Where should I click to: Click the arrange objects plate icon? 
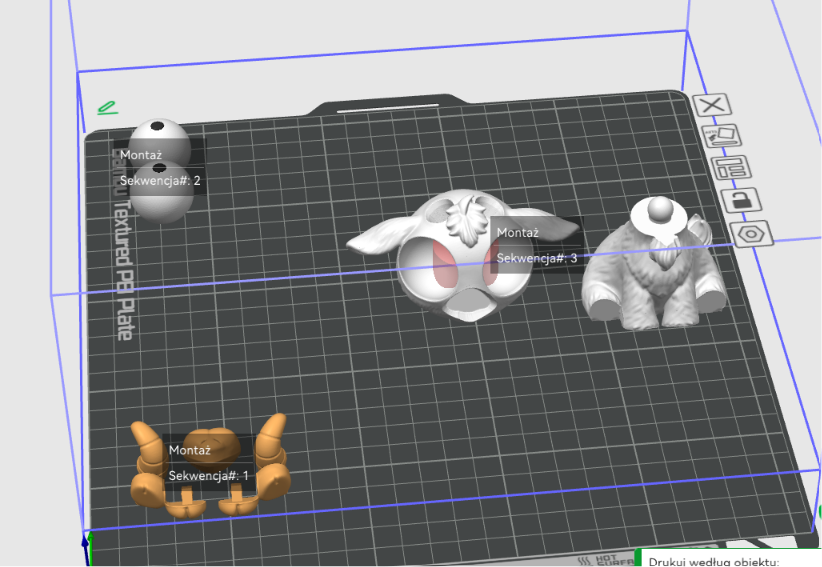(731, 168)
